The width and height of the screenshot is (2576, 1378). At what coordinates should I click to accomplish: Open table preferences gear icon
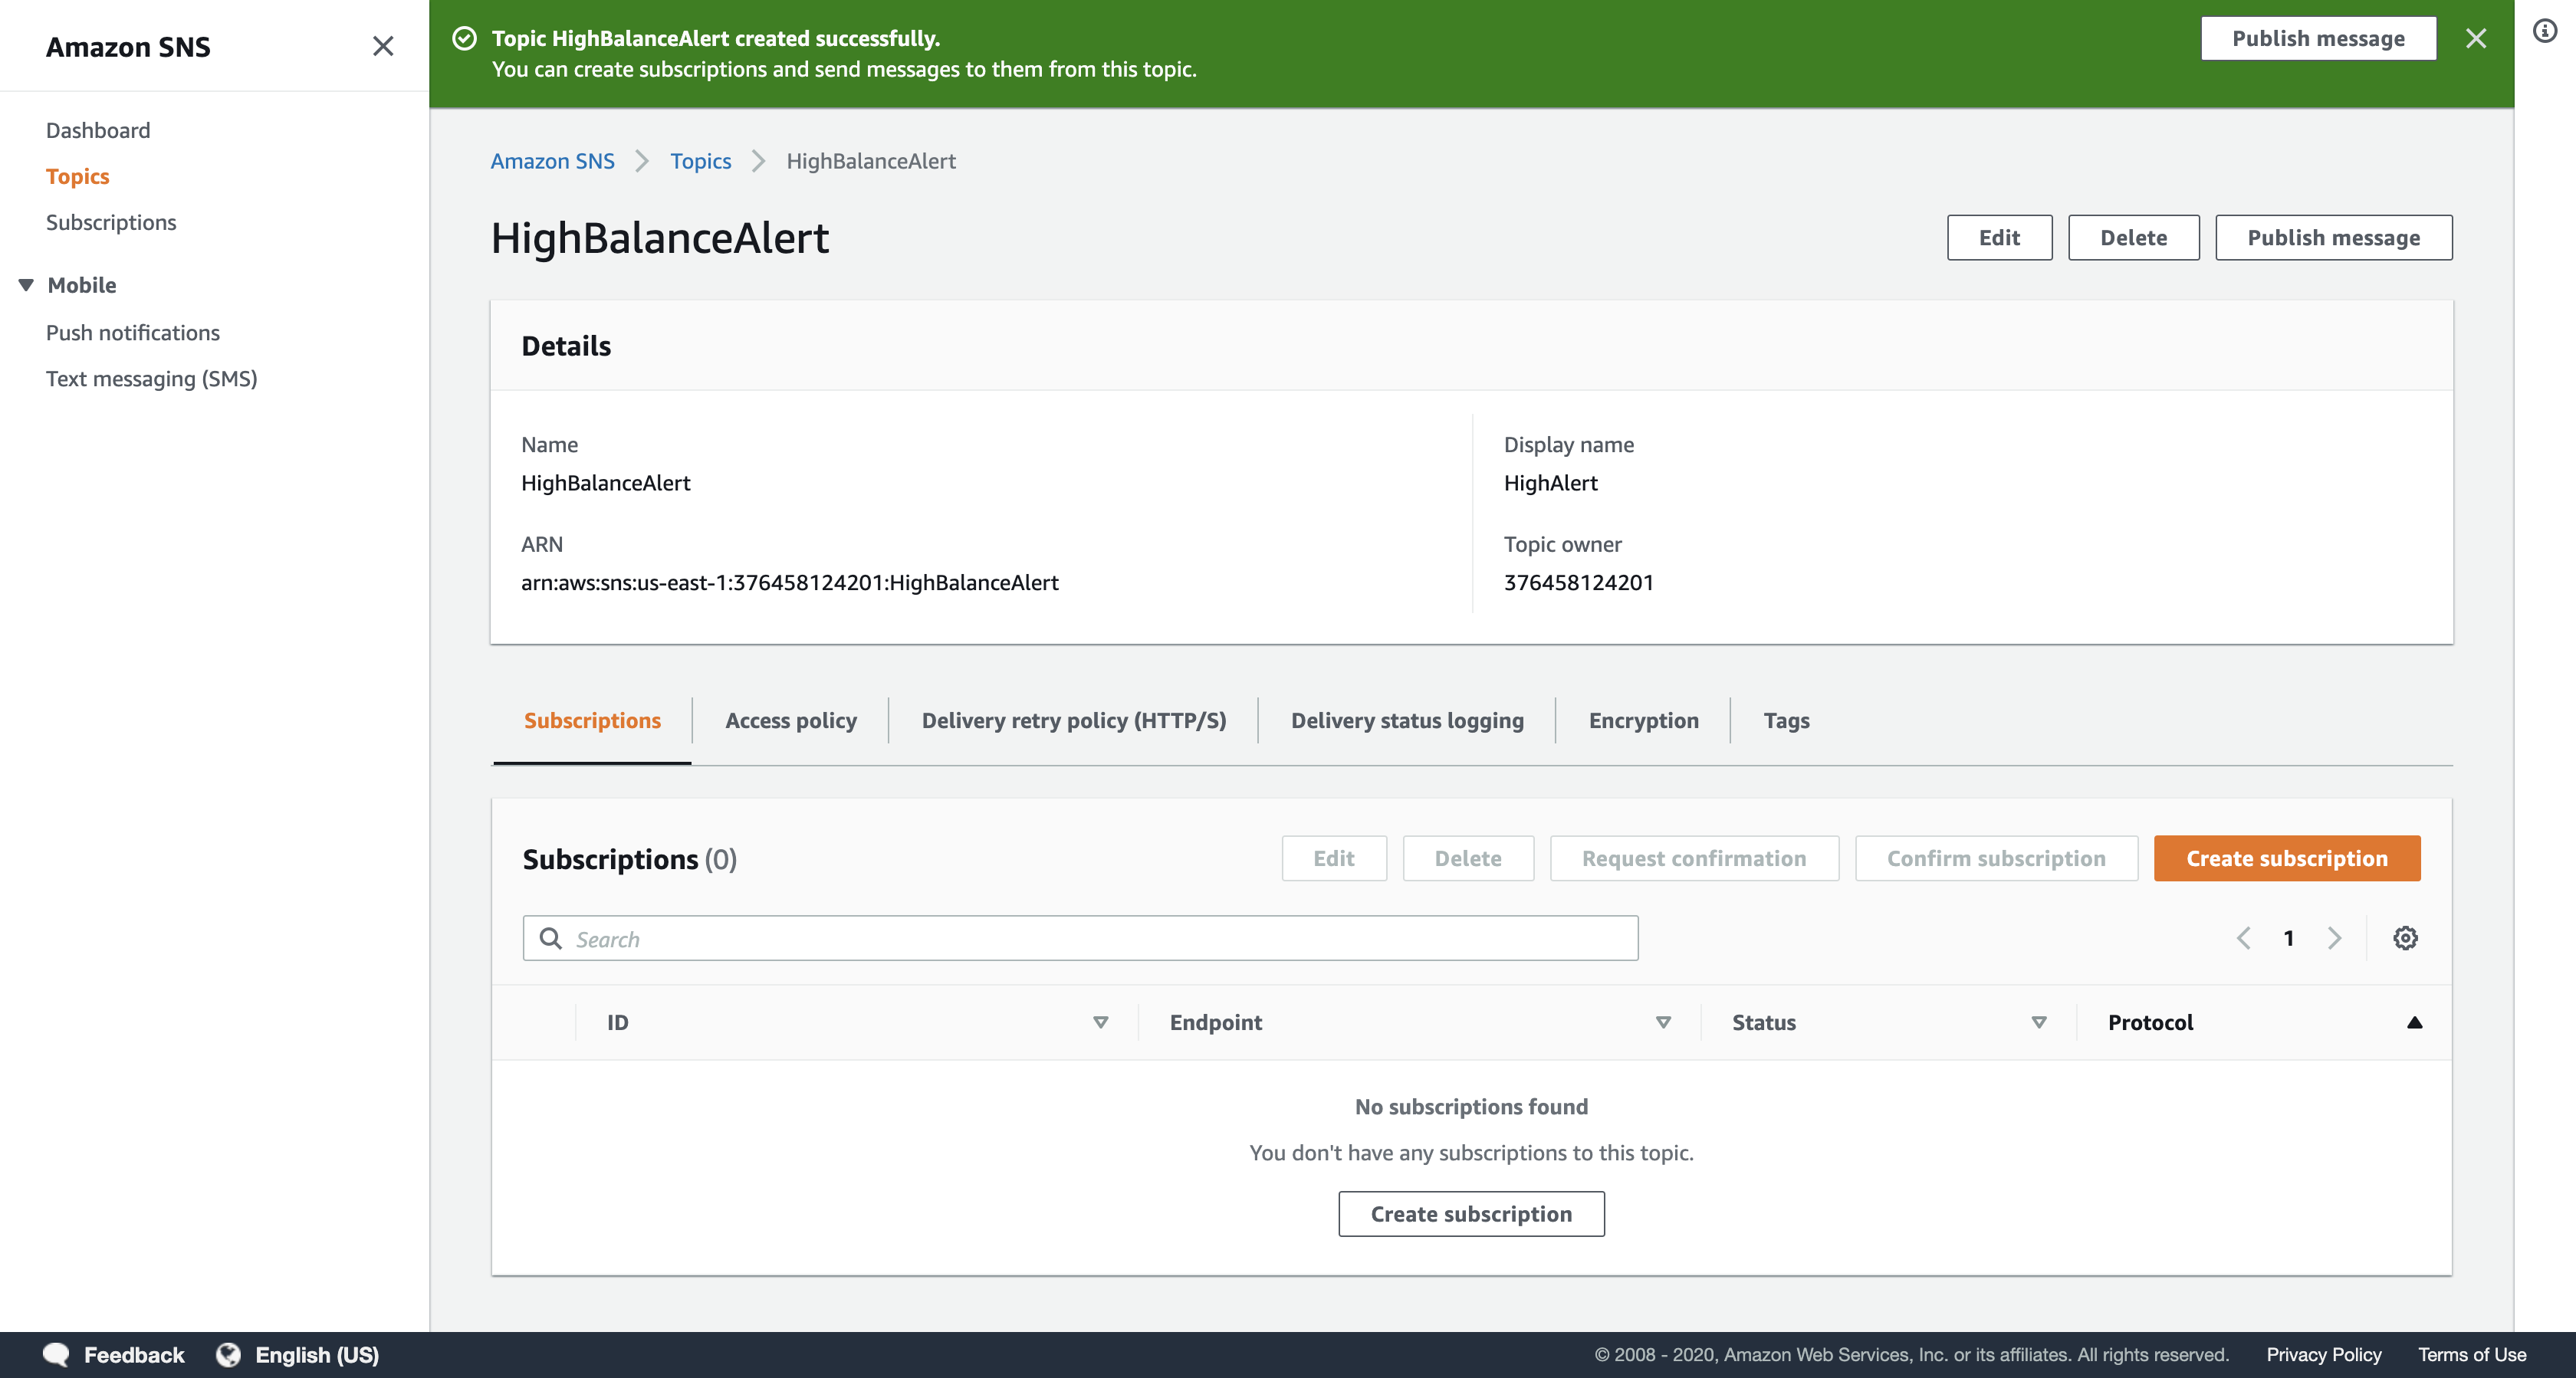tap(2405, 938)
